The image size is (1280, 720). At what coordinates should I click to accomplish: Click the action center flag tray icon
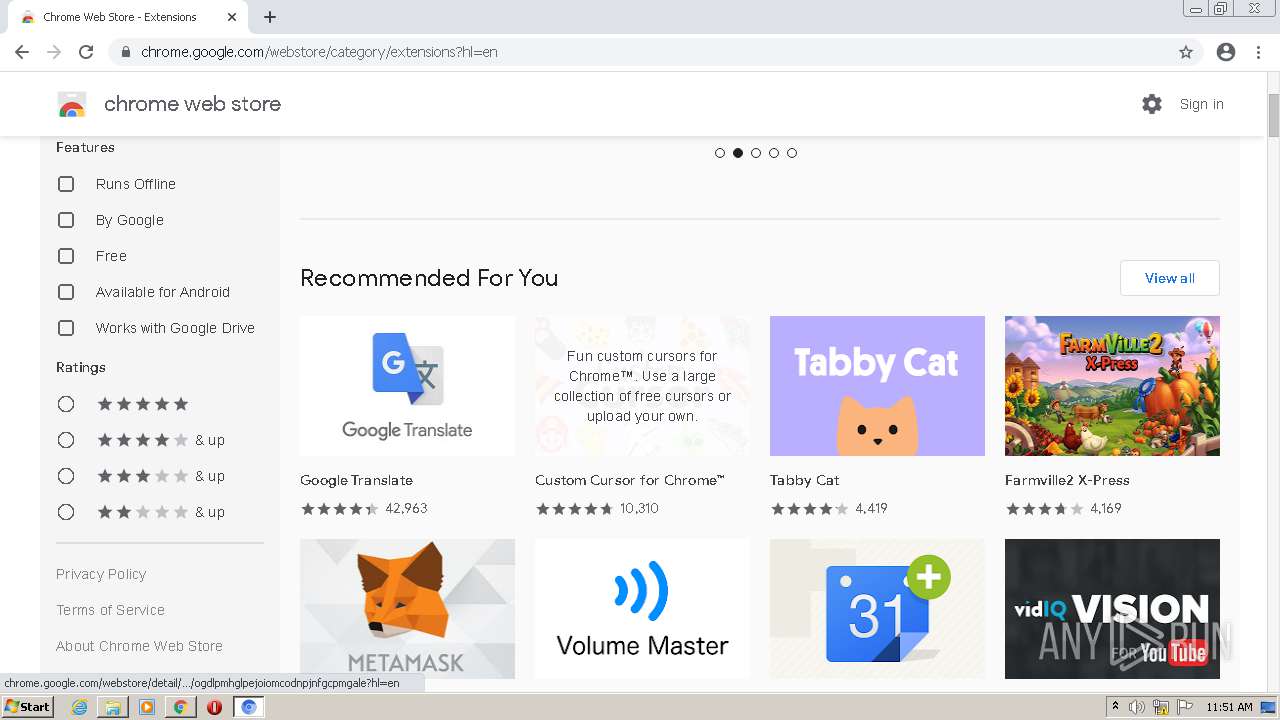[1183, 707]
